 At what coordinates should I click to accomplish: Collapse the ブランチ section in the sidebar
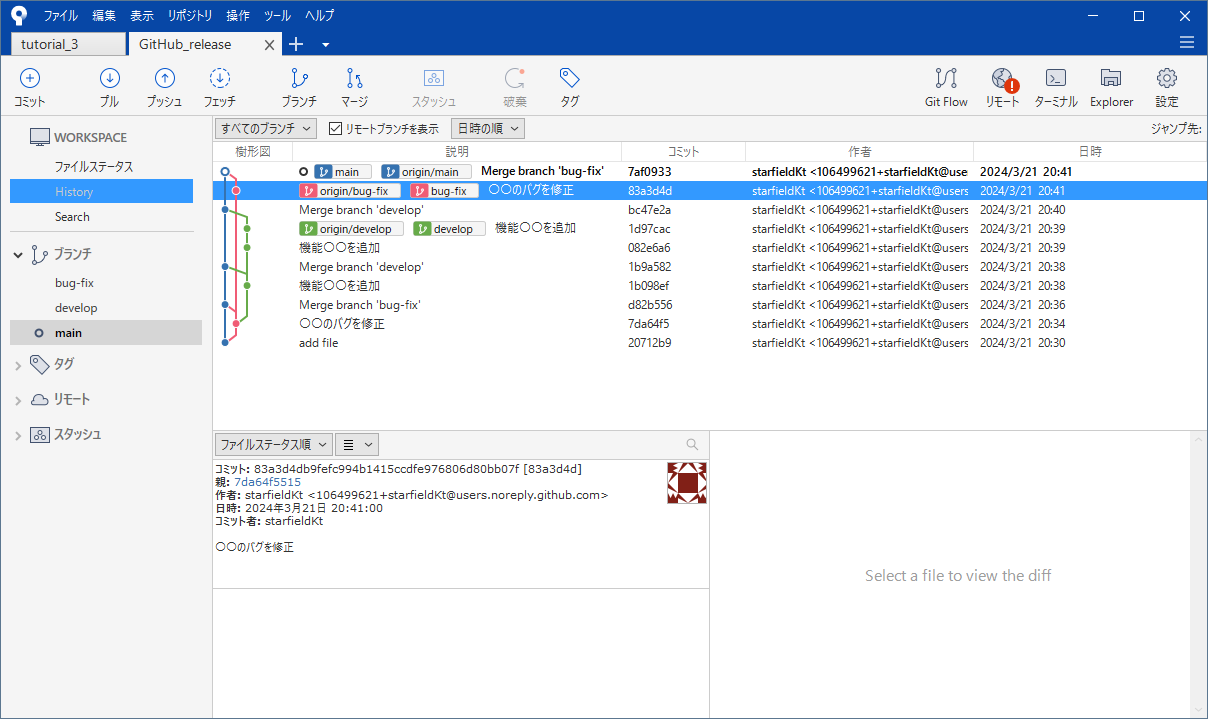point(18,255)
